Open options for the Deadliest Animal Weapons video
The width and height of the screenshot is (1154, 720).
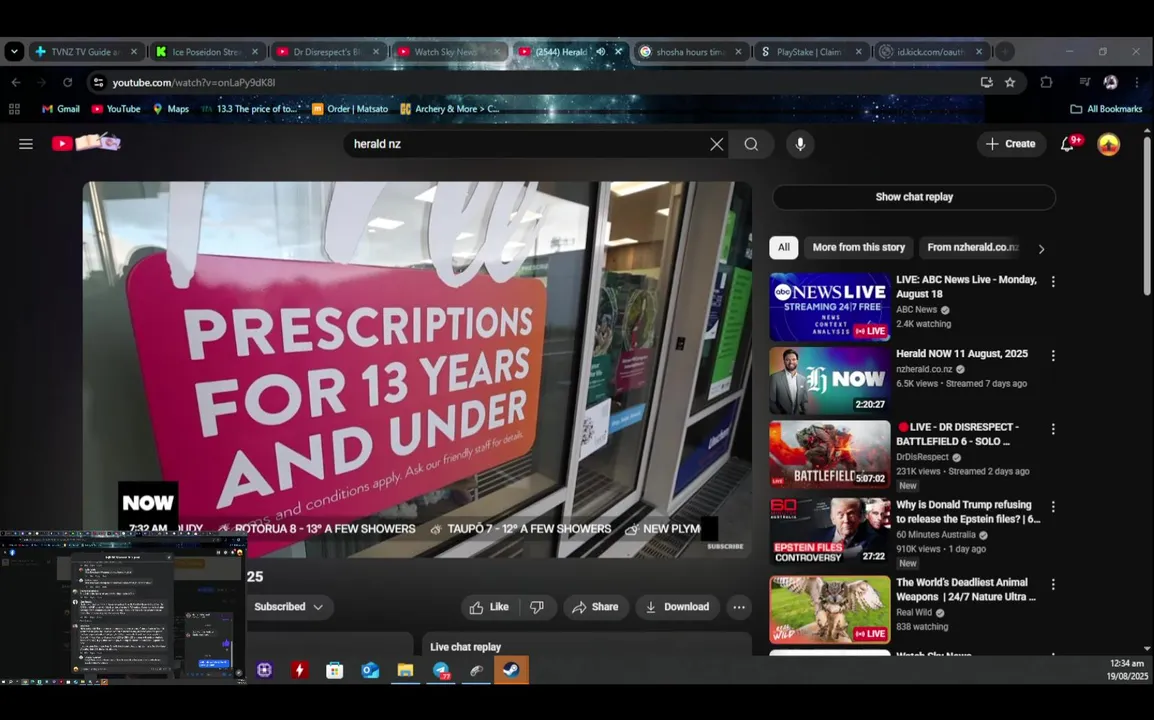pos(1053,585)
